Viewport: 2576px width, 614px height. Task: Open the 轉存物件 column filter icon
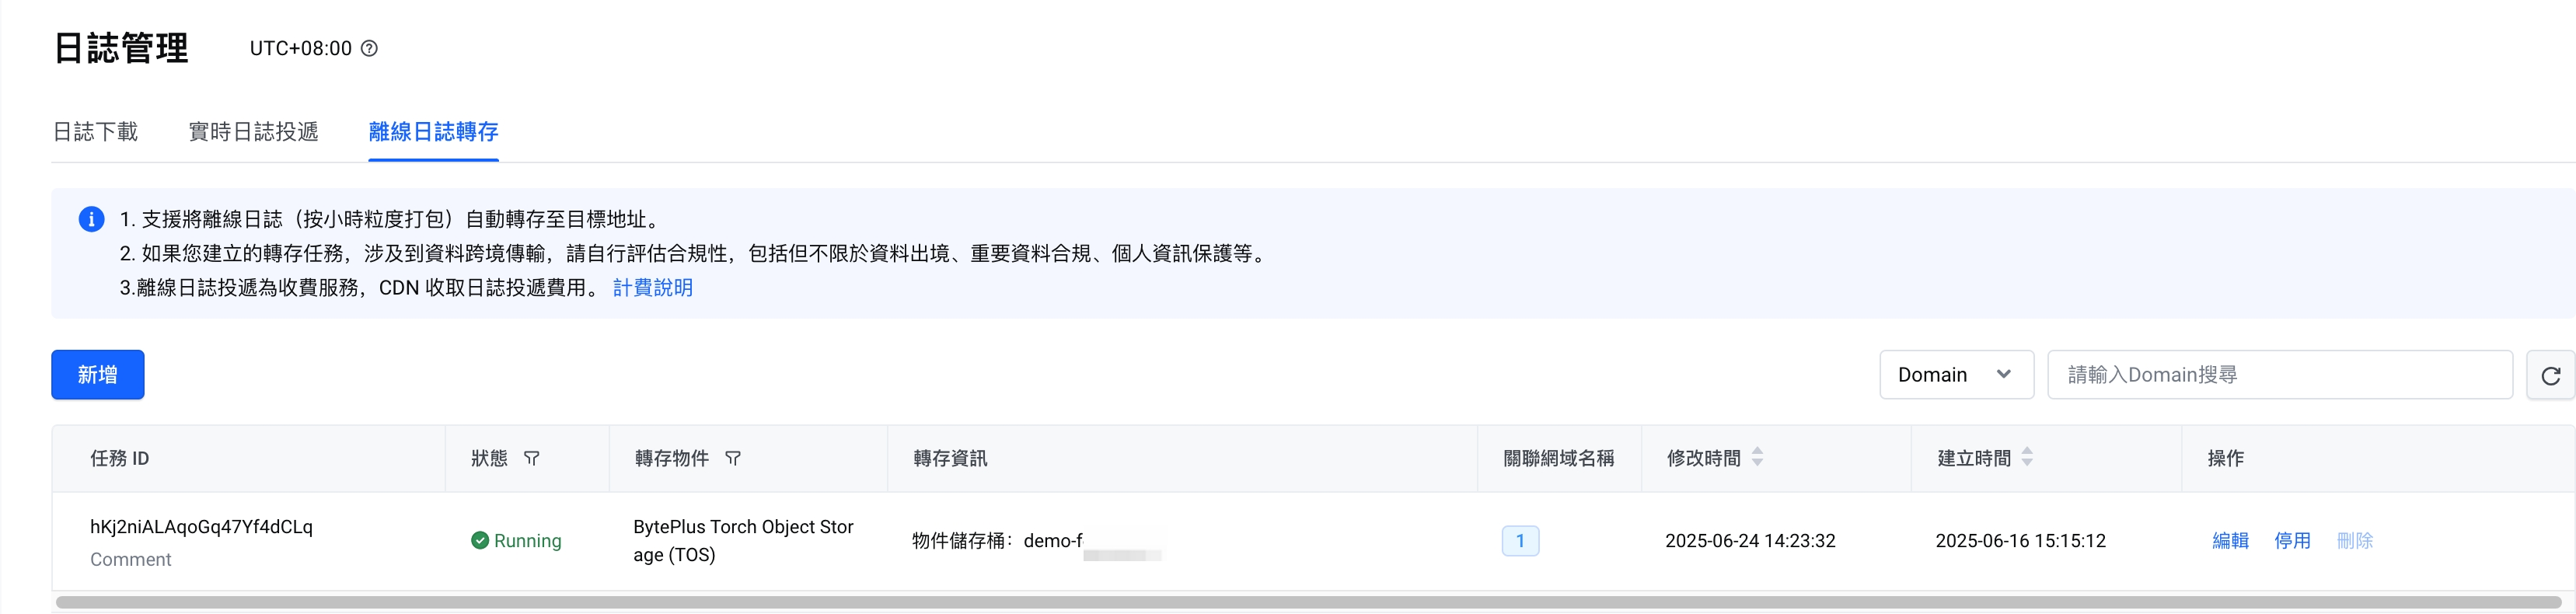(x=733, y=458)
